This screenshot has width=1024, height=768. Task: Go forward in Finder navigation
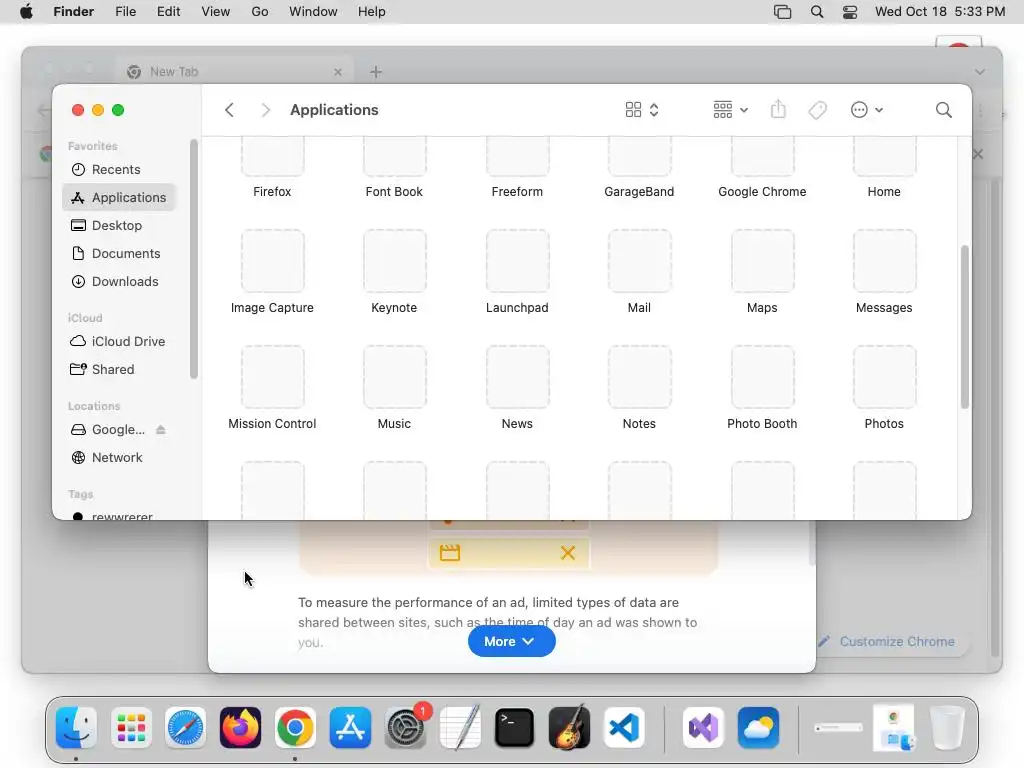(265, 110)
